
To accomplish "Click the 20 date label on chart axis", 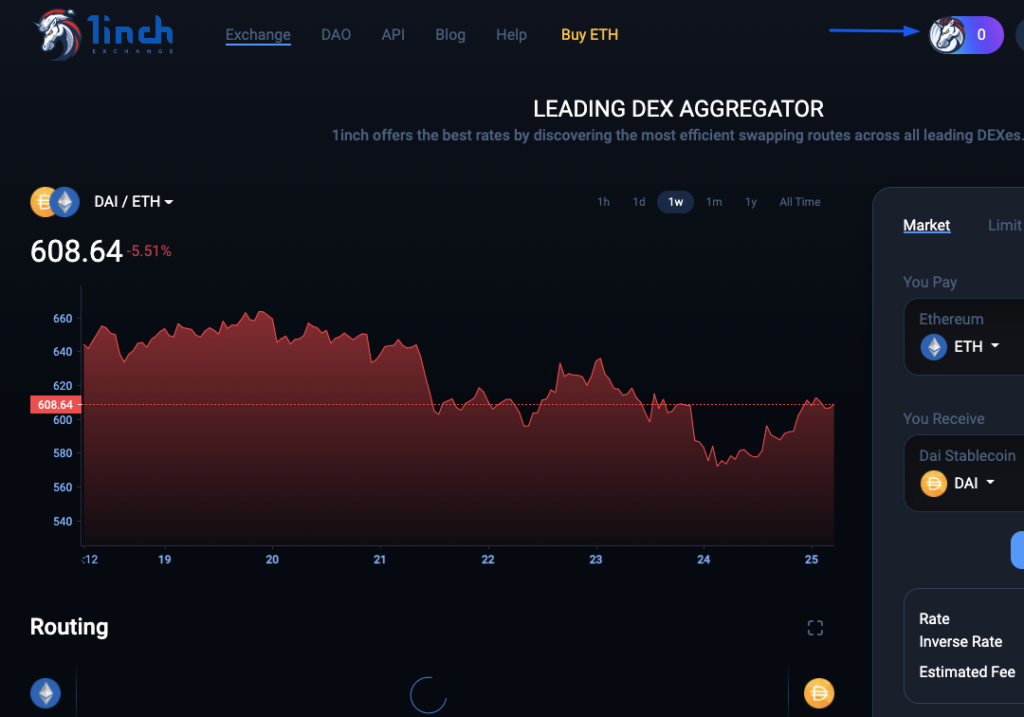I will pos(272,560).
